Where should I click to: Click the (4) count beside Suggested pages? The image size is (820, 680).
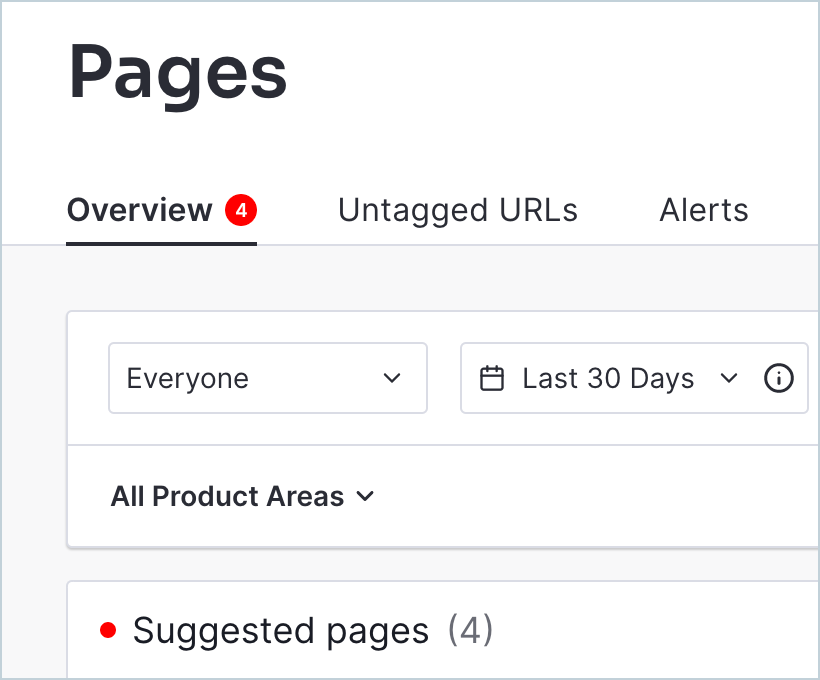point(470,631)
